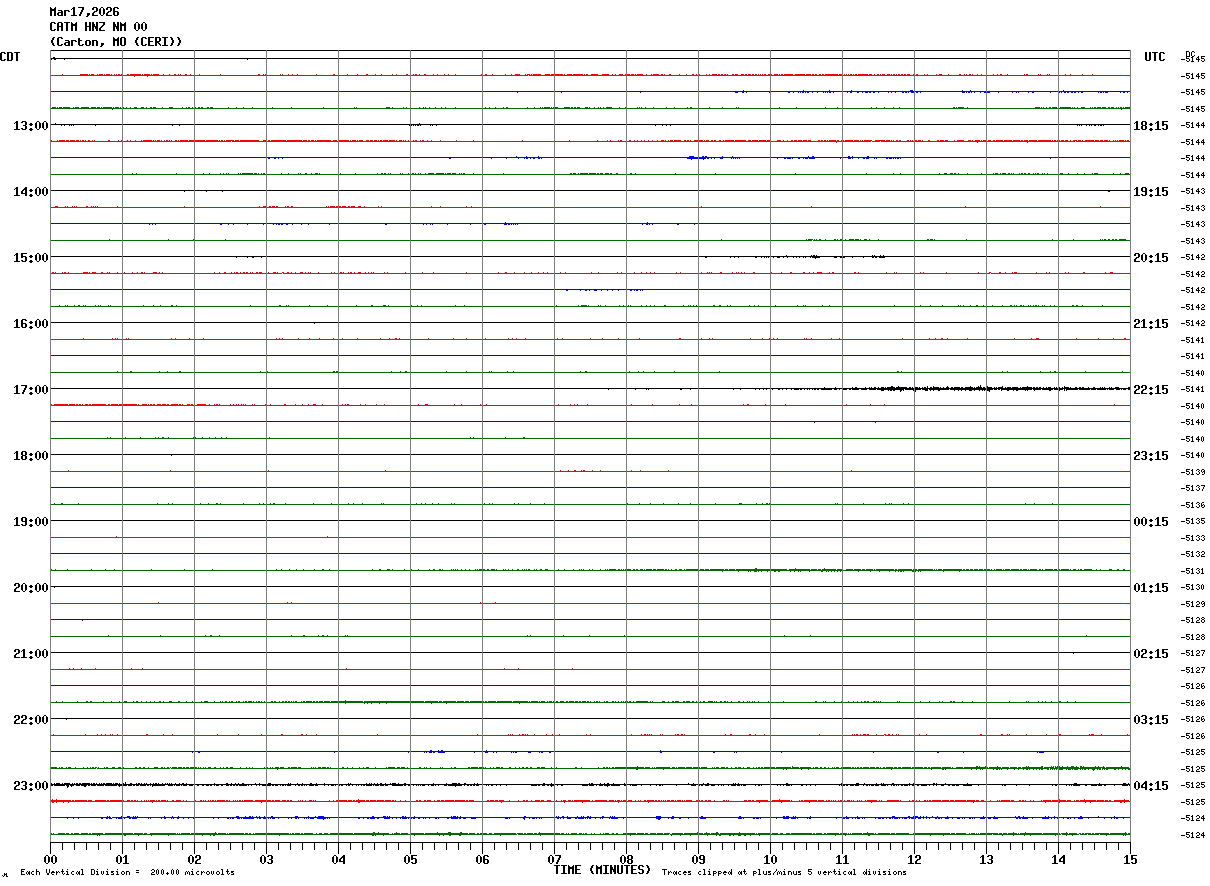Click minute tick label '07' on the axis
The height and width of the screenshot is (886, 1210).
pyautogui.click(x=554, y=859)
